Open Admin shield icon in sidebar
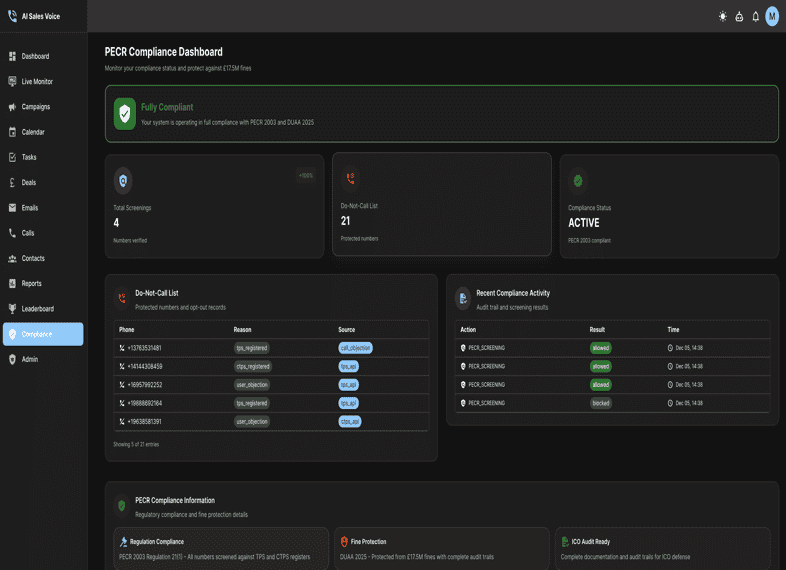The width and height of the screenshot is (786, 570). click(13, 359)
